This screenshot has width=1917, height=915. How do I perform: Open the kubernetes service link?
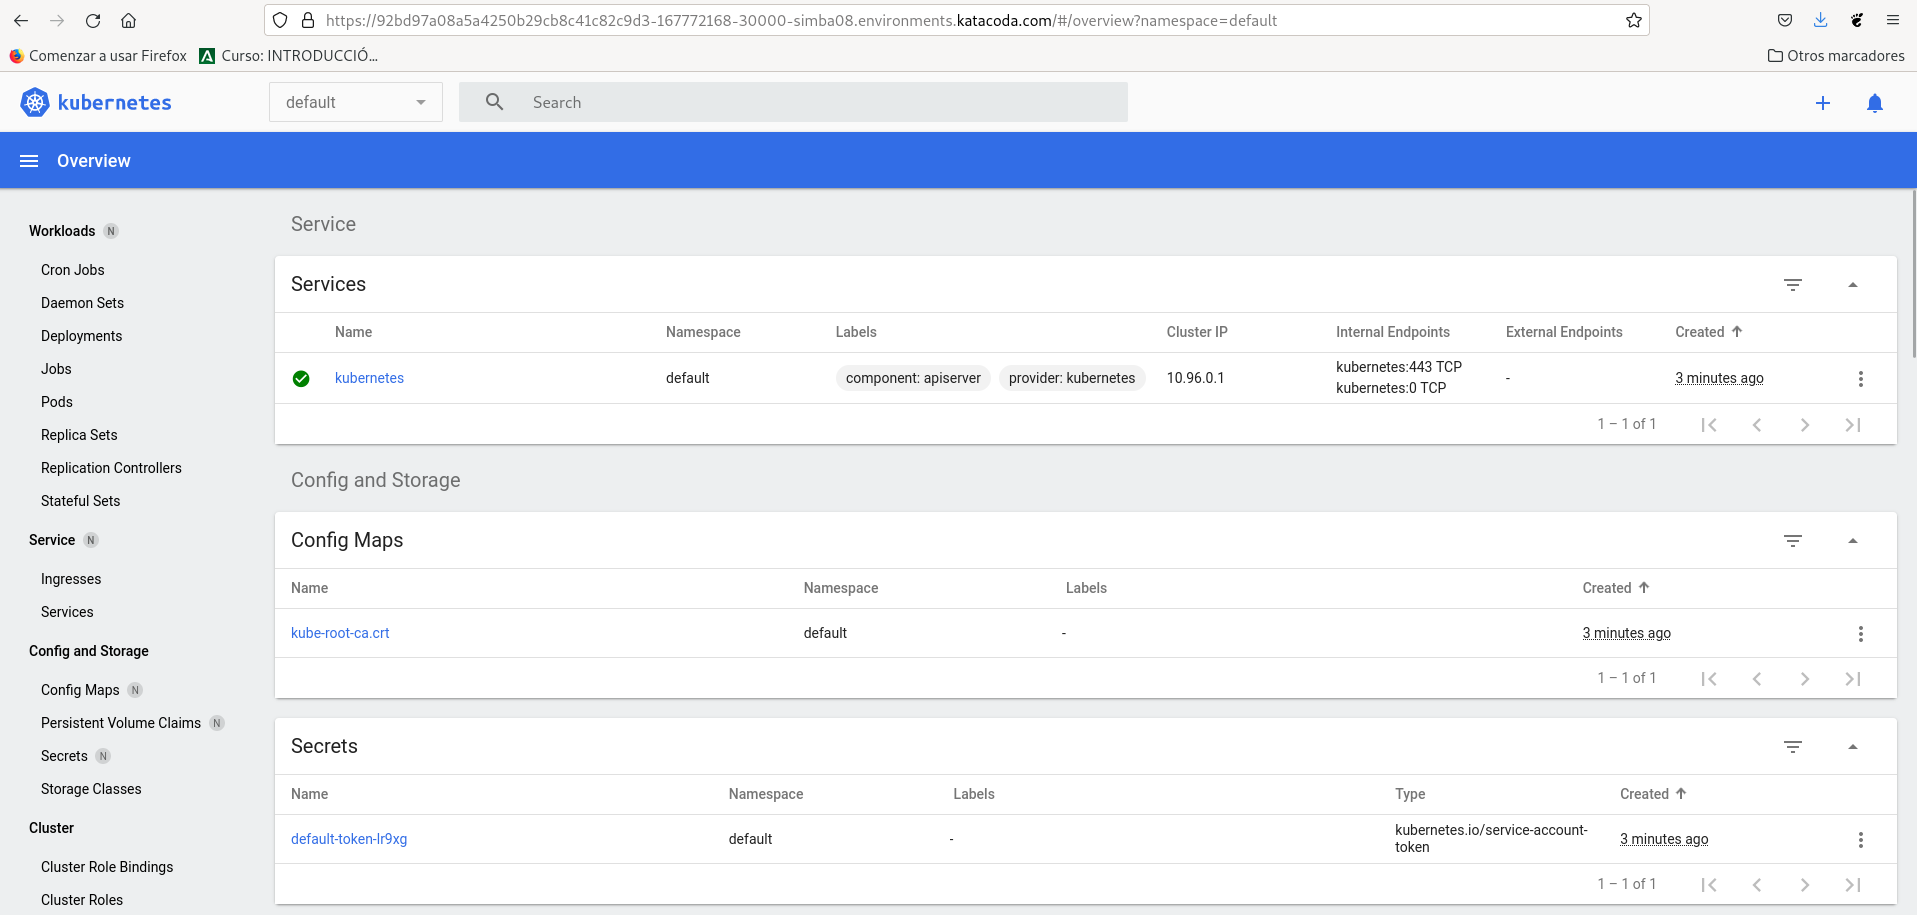point(369,378)
